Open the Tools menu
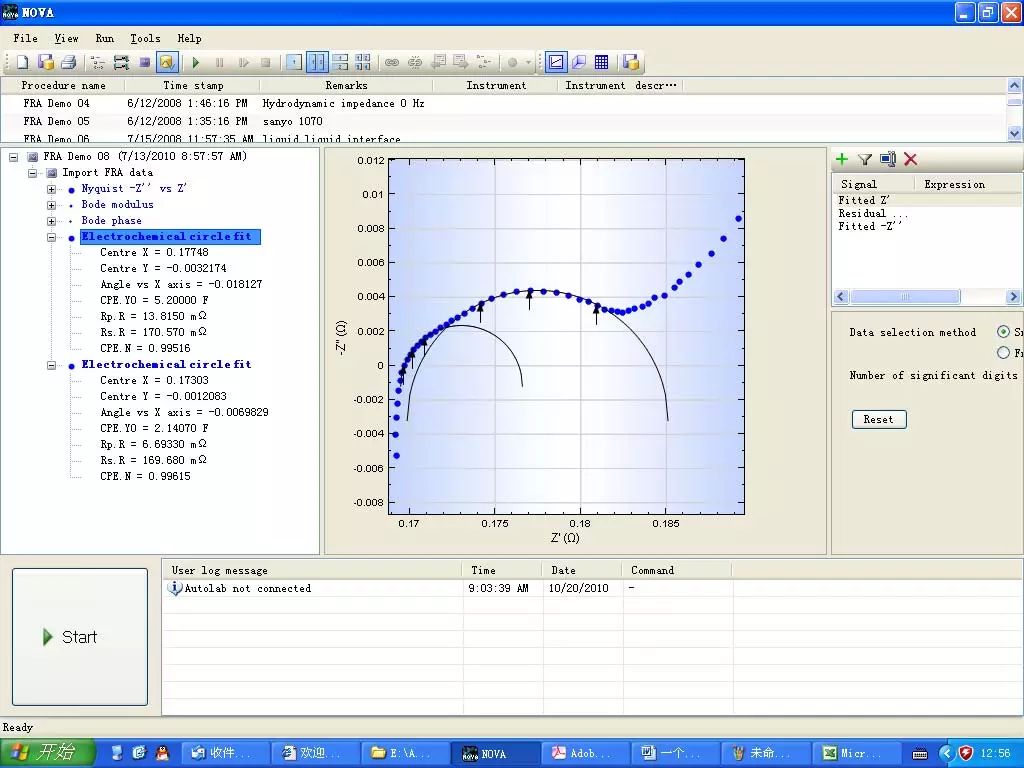 [x=145, y=39]
